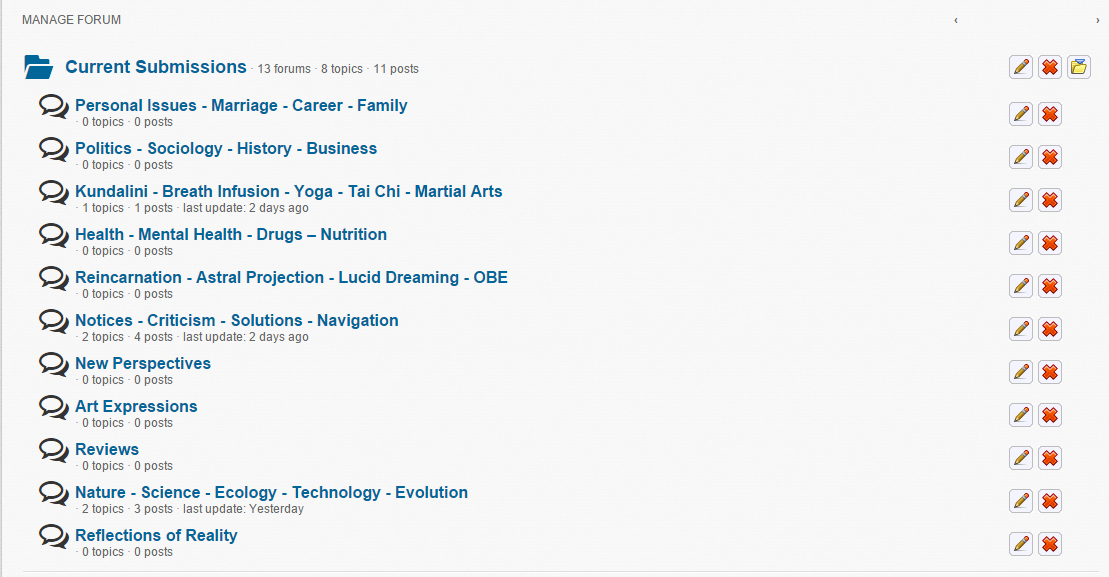The image size is (1109, 577).
Task: Edit the Current Submissions category
Action: click(1021, 67)
